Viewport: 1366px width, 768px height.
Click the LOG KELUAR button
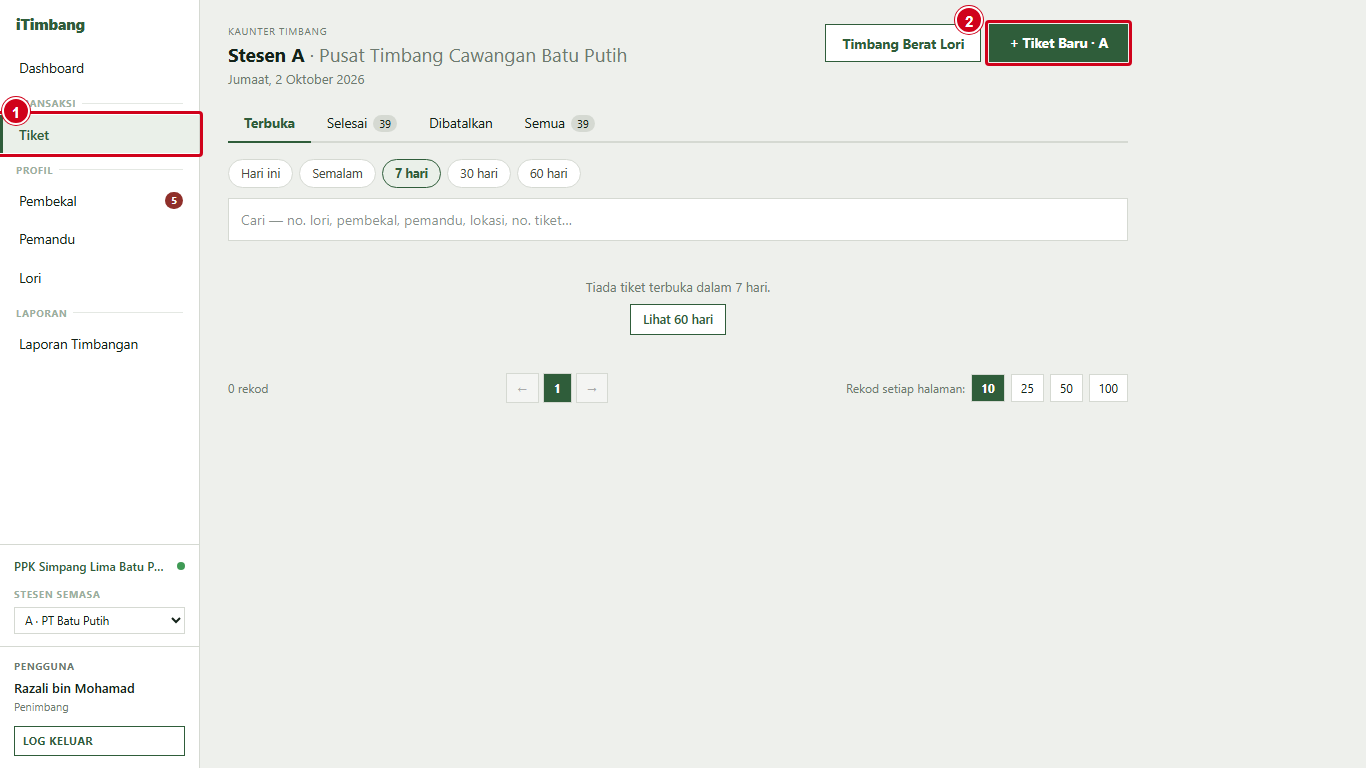pos(99,741)
